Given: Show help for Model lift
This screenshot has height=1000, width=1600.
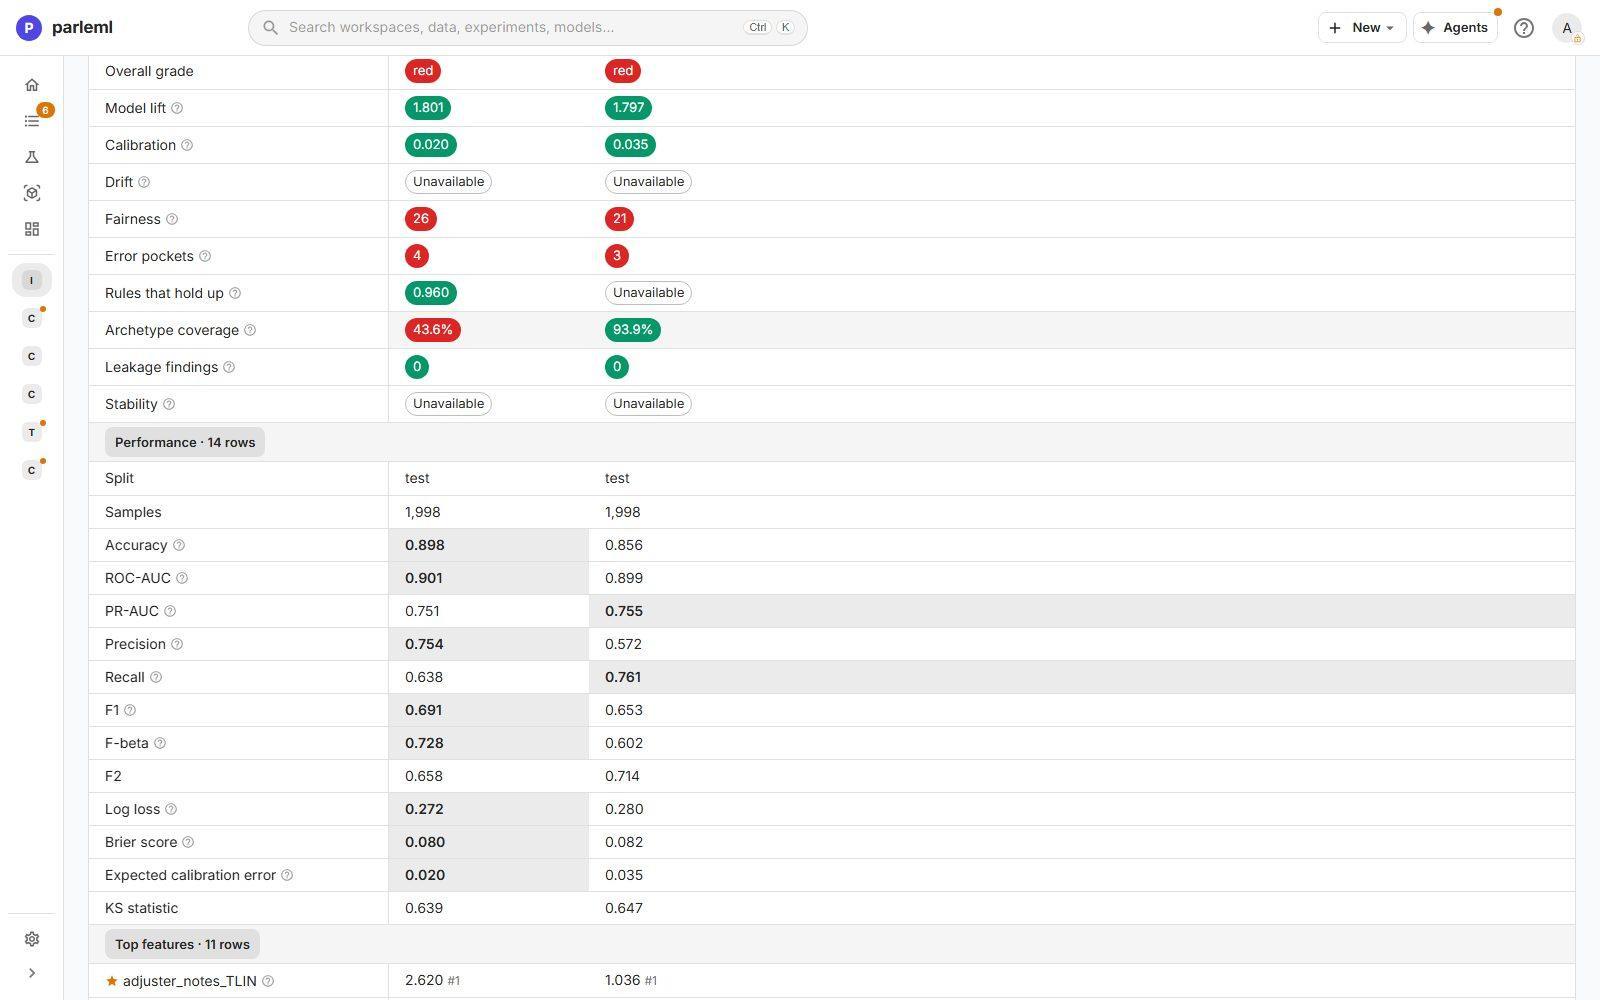Looking at the screenshot, I should (177, 108).
